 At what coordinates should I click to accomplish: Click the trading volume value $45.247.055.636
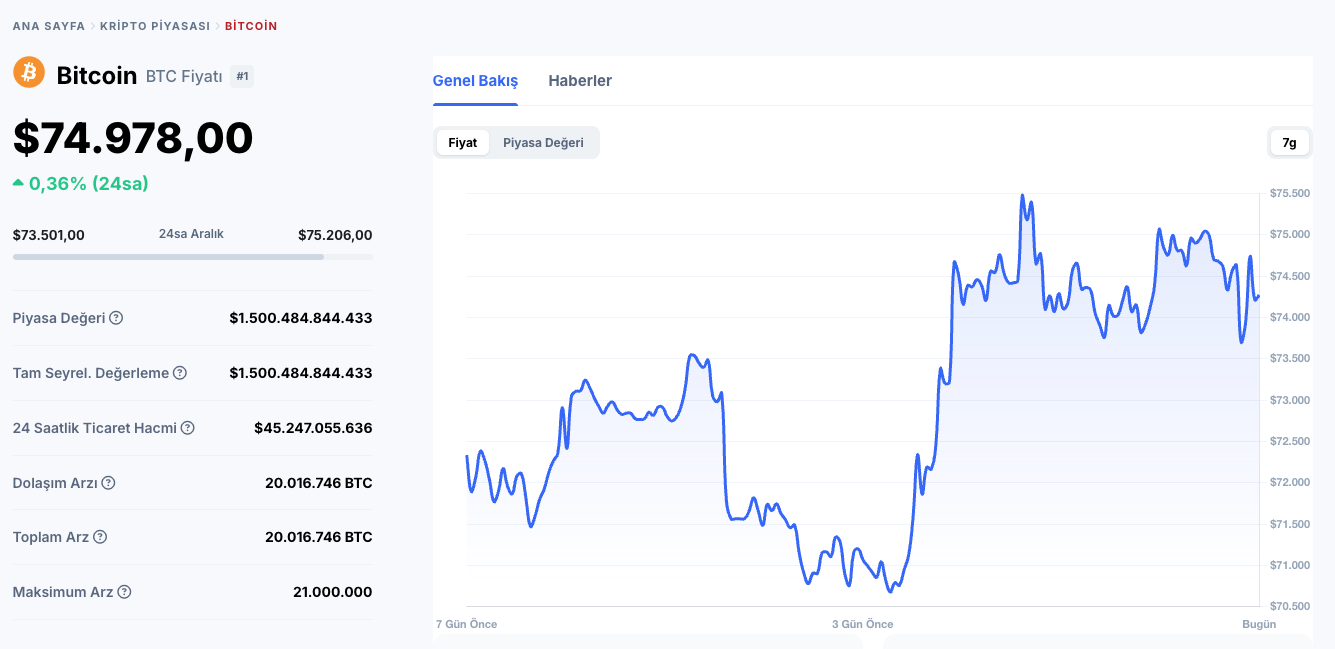(x=313, y=428)
